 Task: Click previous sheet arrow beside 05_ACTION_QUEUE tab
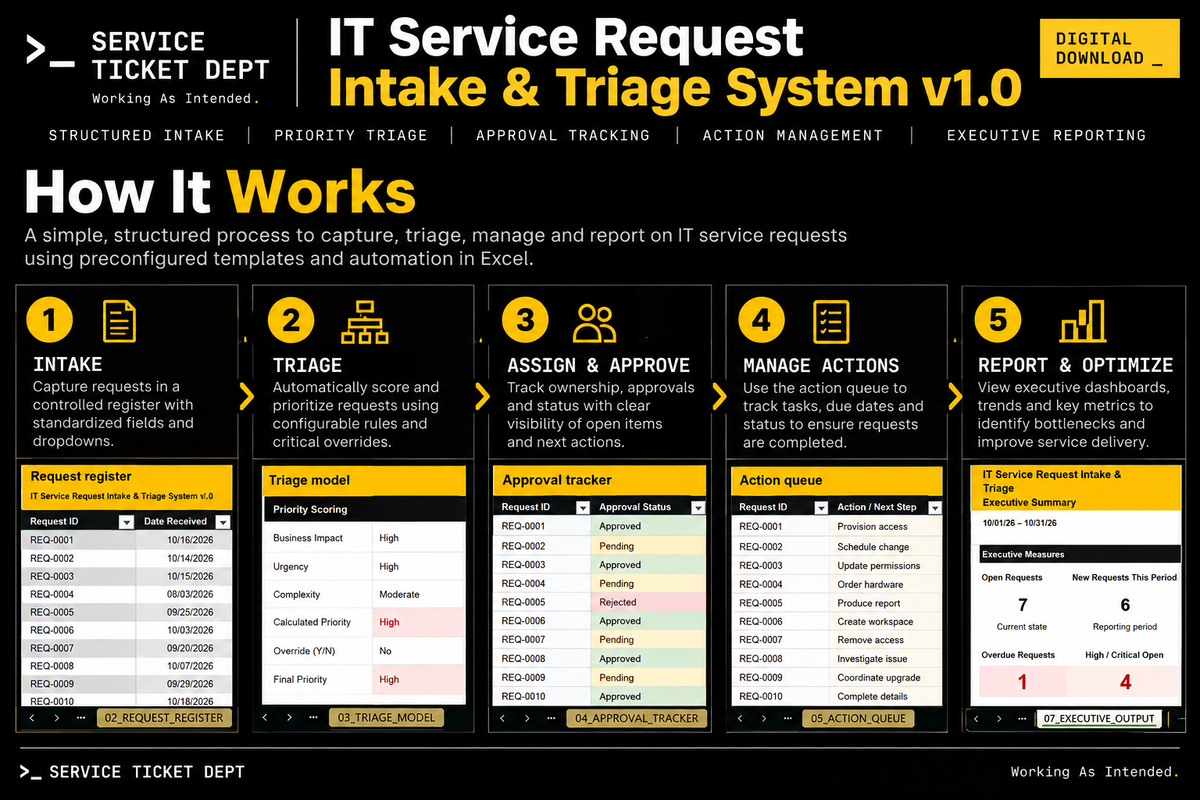738,718
